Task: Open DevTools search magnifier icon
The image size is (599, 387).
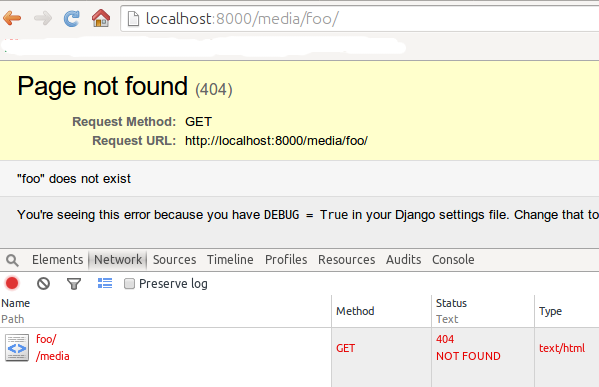Action: (12, 260)
